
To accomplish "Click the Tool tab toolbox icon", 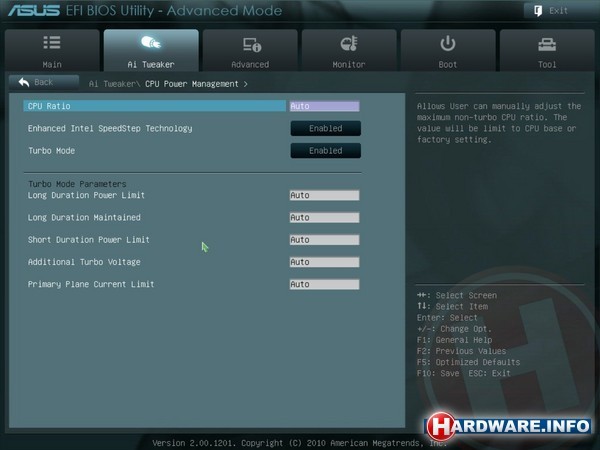I will 547,44.
